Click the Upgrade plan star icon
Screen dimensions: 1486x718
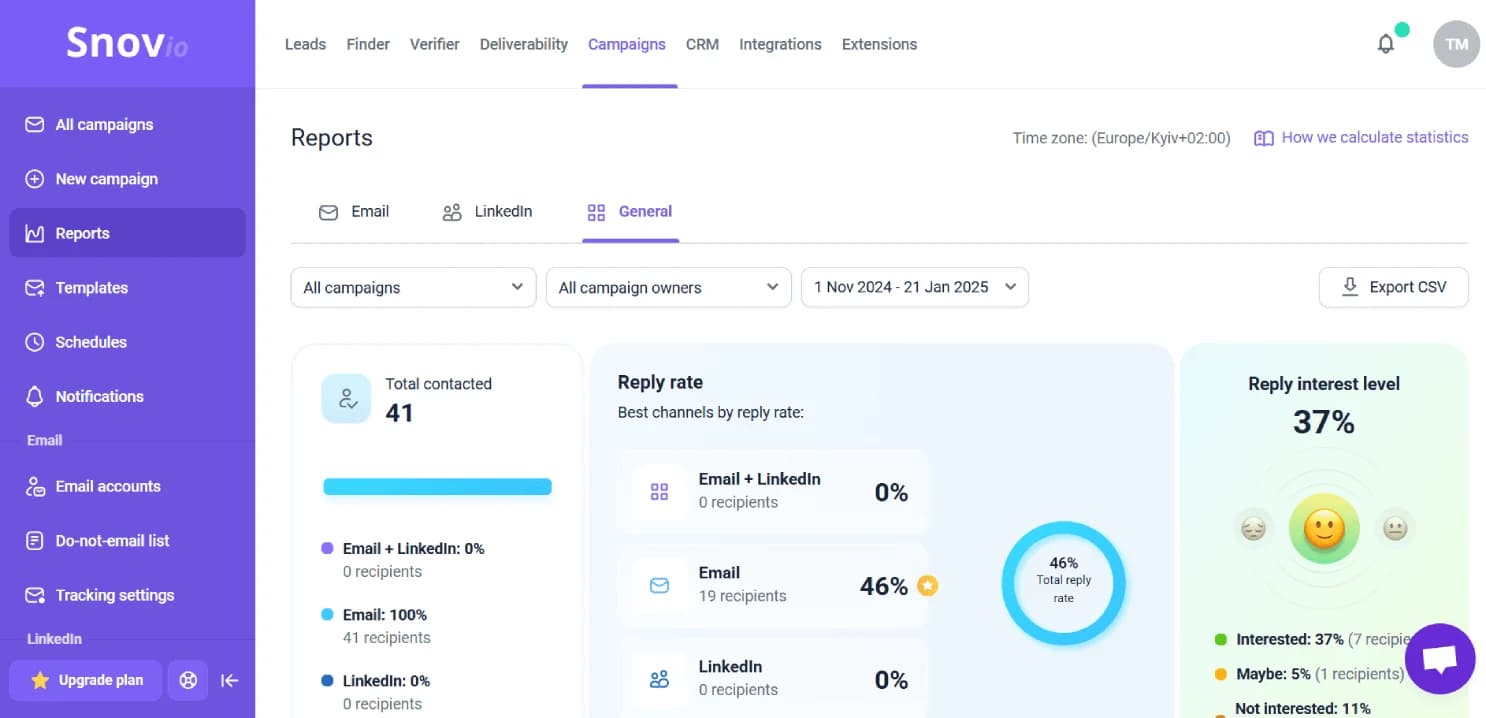[40, 680]
